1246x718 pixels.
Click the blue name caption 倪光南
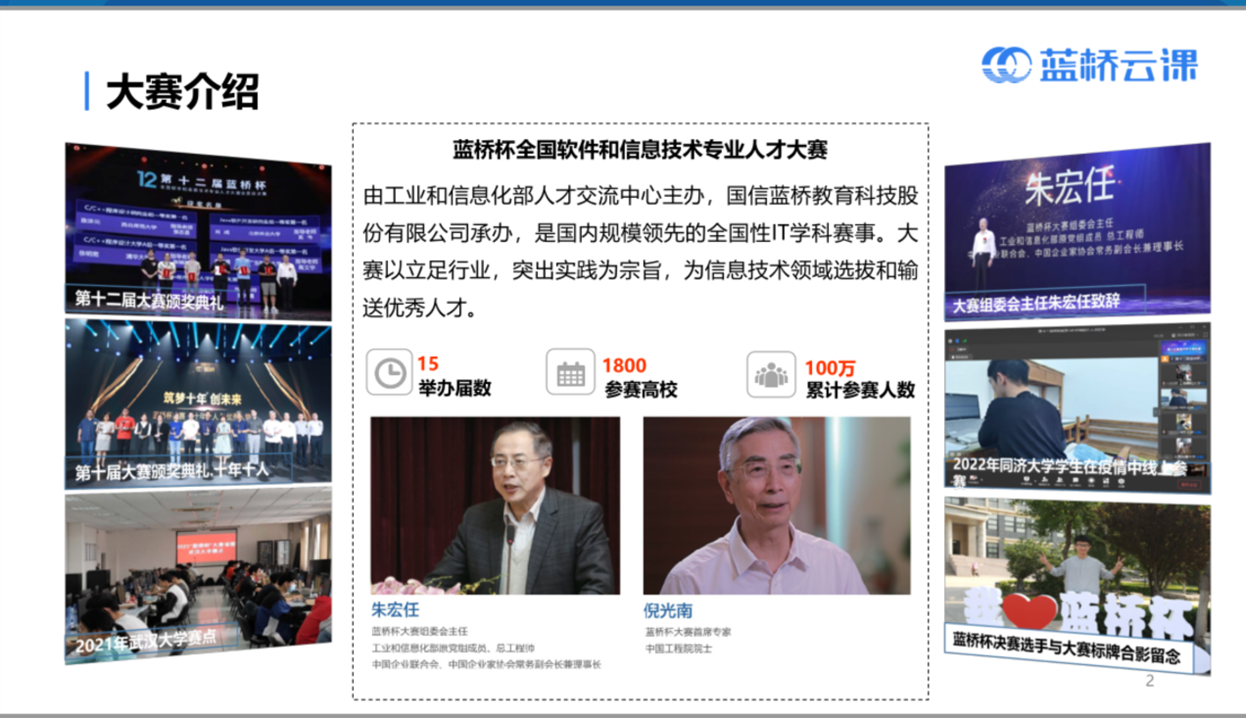click(x=668, y=610)
